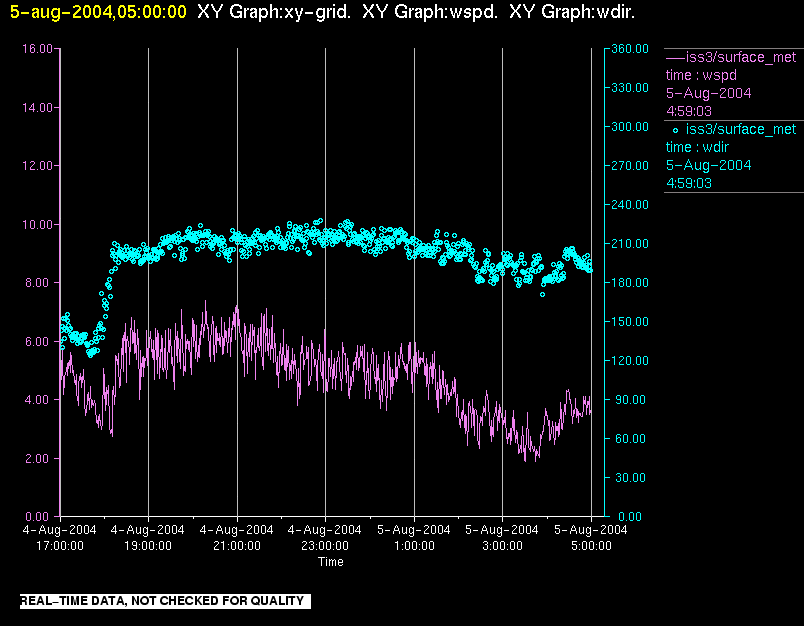Click the 'Time' x-axis title

(x=331, y=562)
